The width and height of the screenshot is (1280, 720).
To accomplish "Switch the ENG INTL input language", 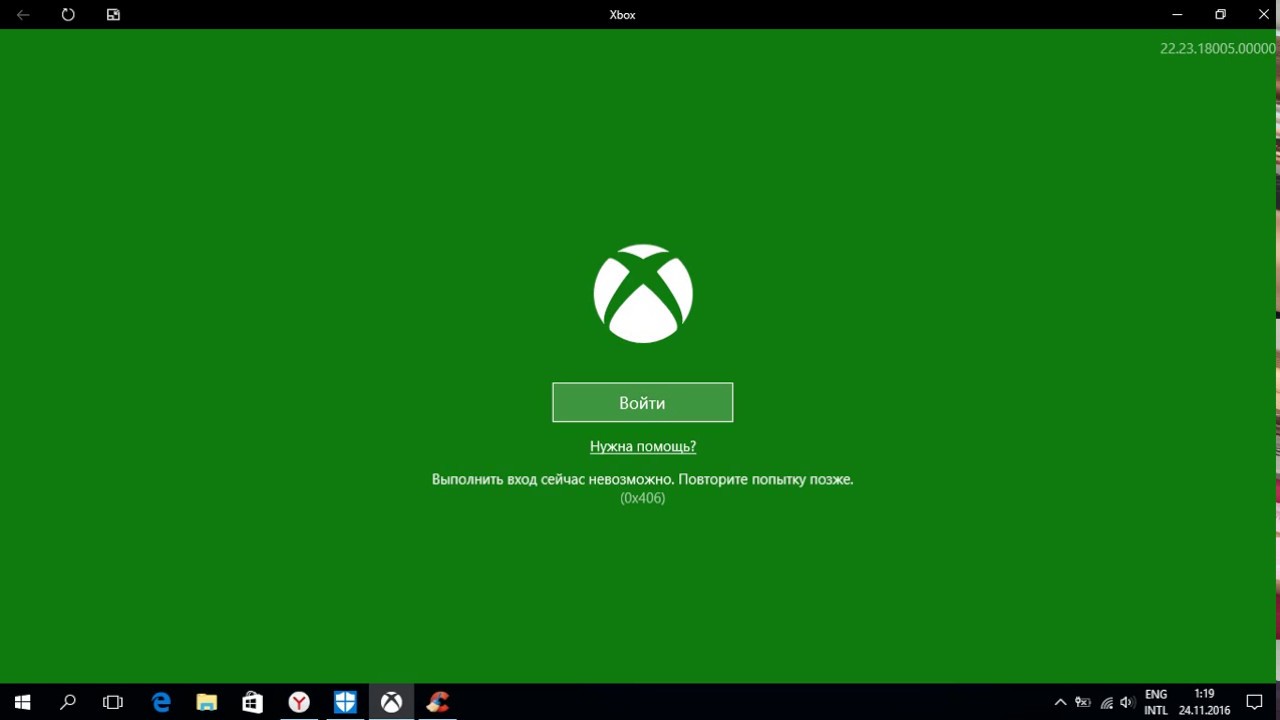I will tap(1156, 702).
